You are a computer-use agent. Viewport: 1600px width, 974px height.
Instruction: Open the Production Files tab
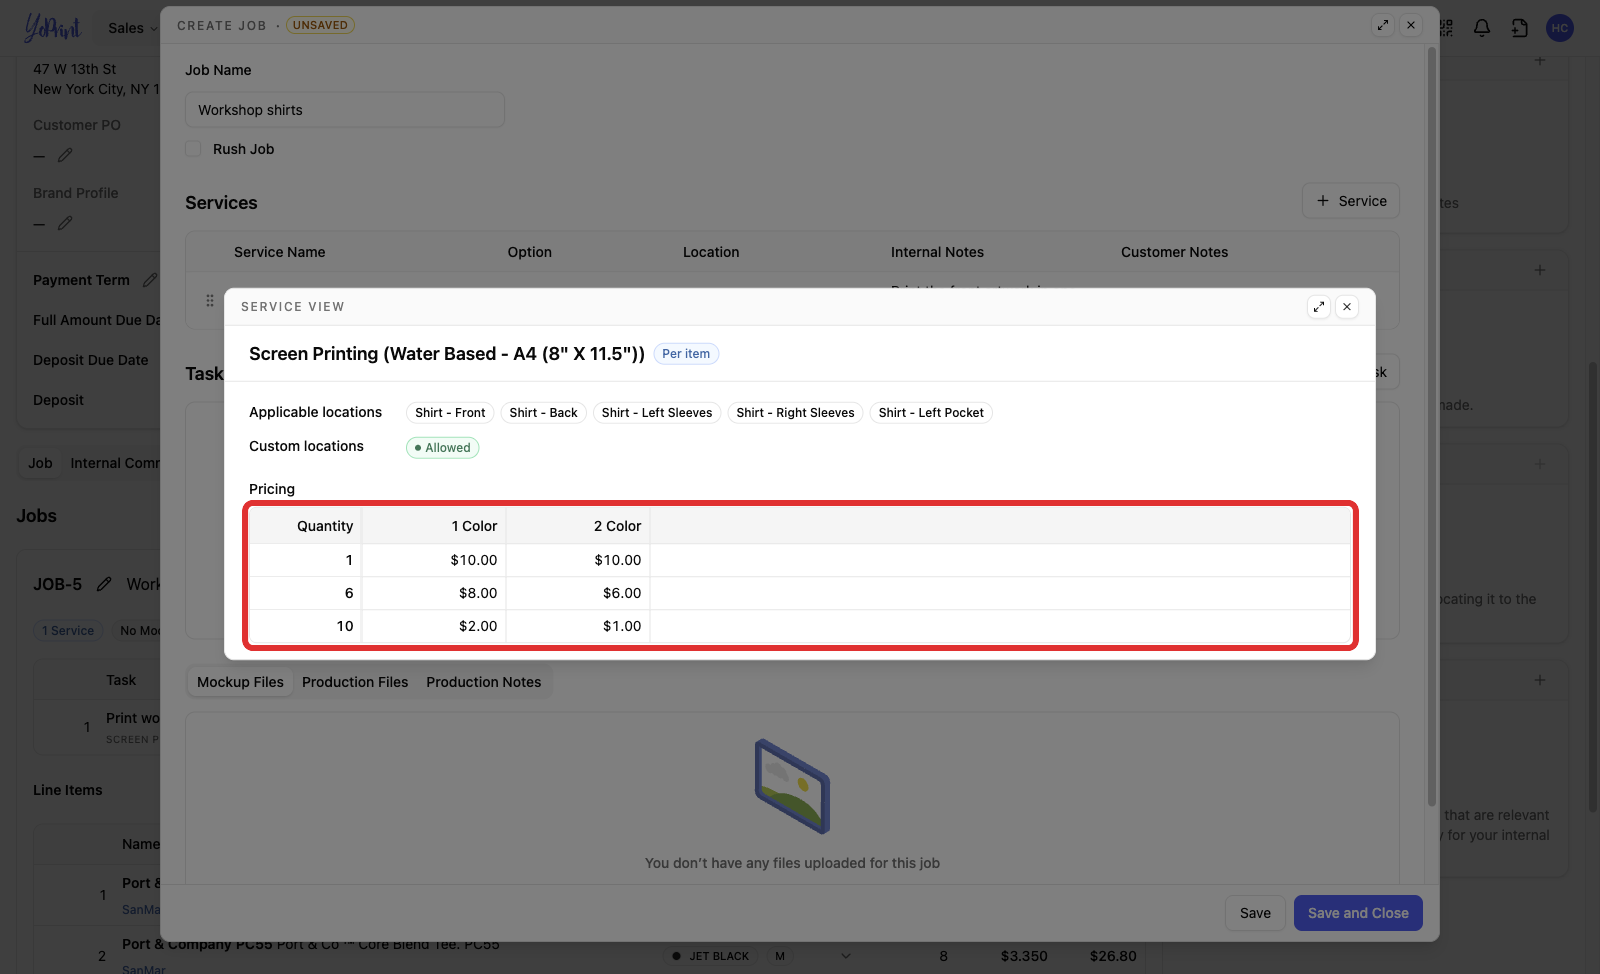pos(355,682)
